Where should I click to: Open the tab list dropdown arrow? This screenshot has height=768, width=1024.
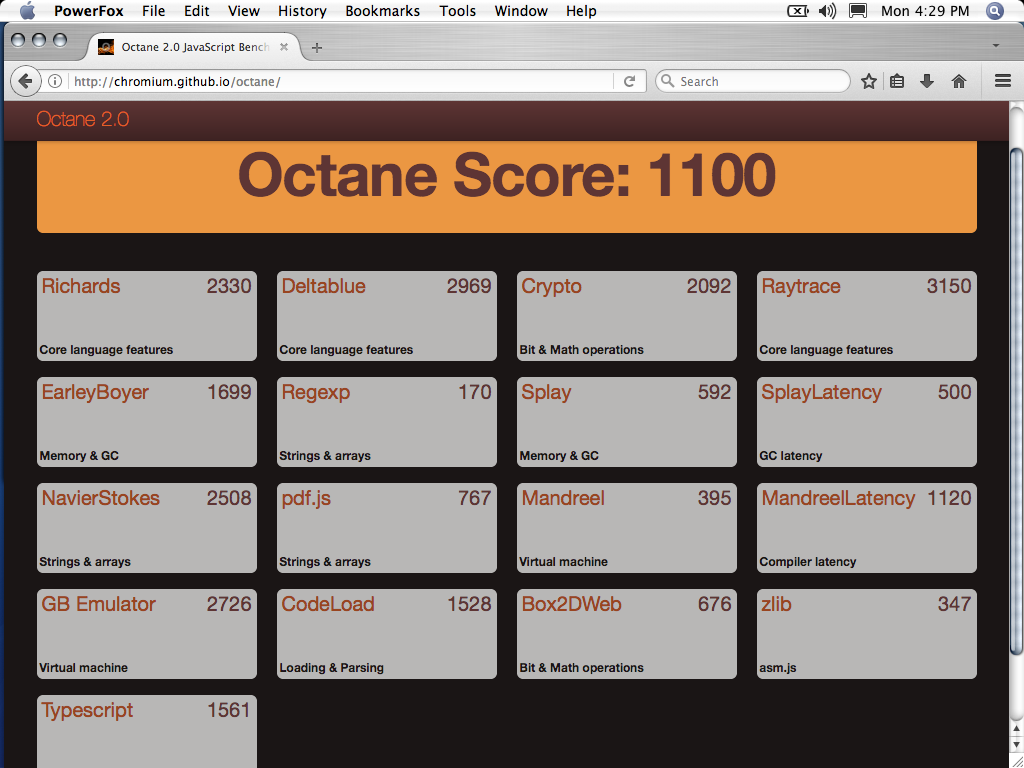[x=996, y=46]
